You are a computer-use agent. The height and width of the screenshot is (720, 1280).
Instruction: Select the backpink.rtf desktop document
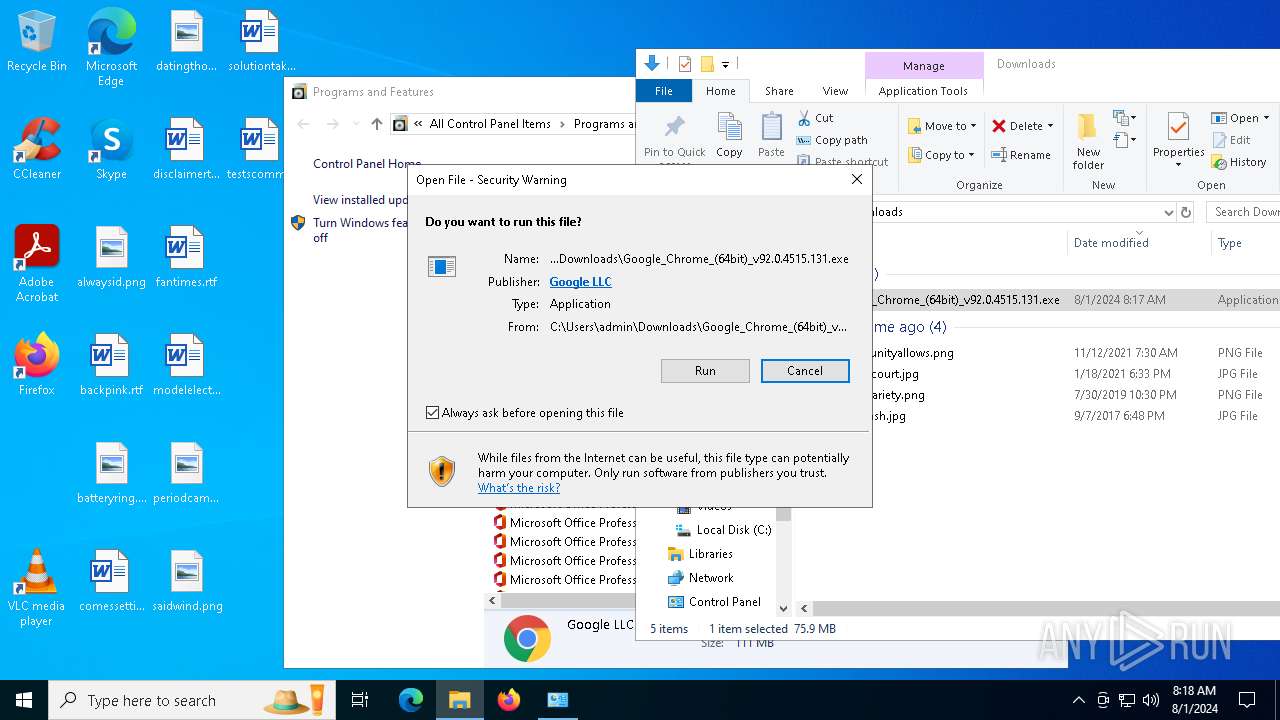pyautogui.click(x=111, y=366)
